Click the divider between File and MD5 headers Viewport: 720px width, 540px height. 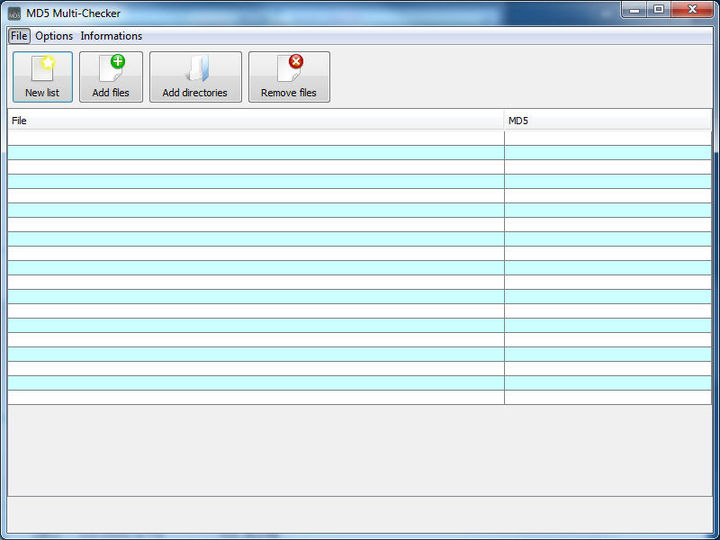[x=504, y=121]
